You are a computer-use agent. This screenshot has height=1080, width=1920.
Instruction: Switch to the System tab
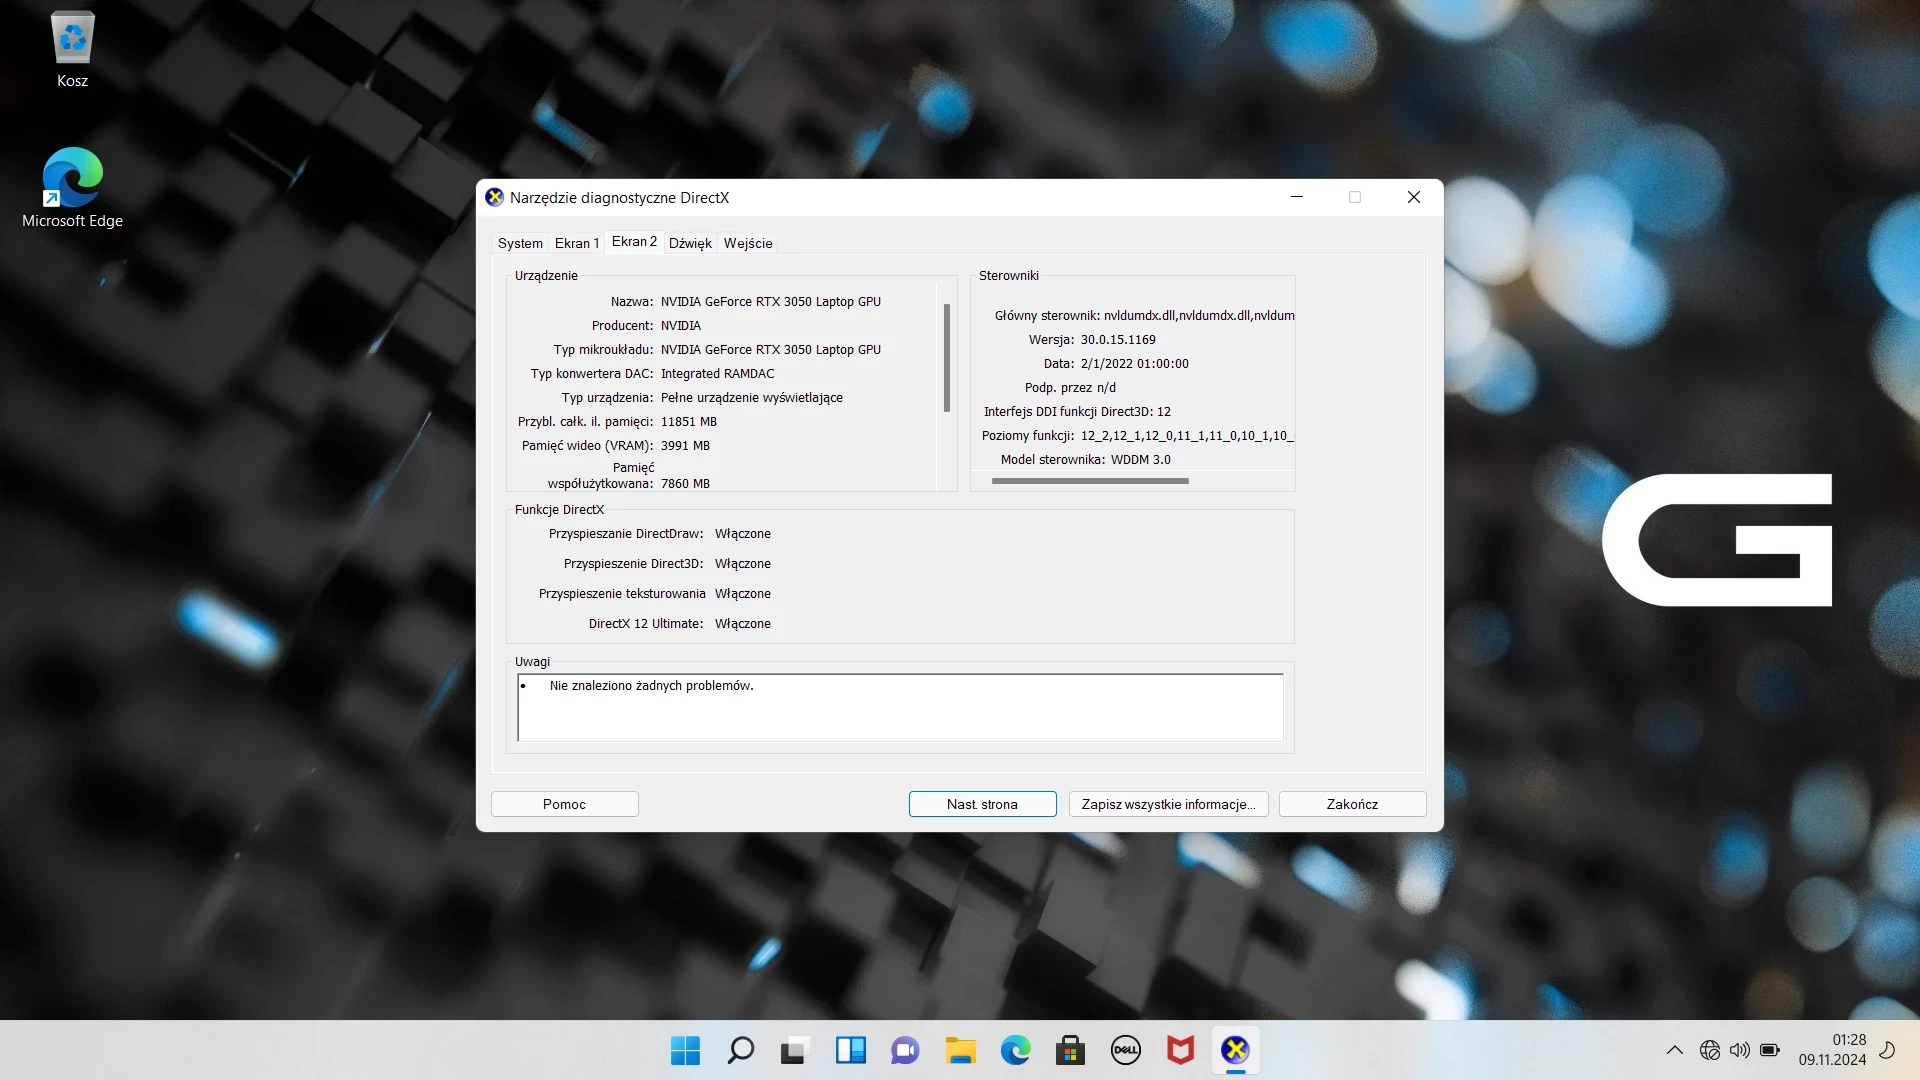coord(519,242)
